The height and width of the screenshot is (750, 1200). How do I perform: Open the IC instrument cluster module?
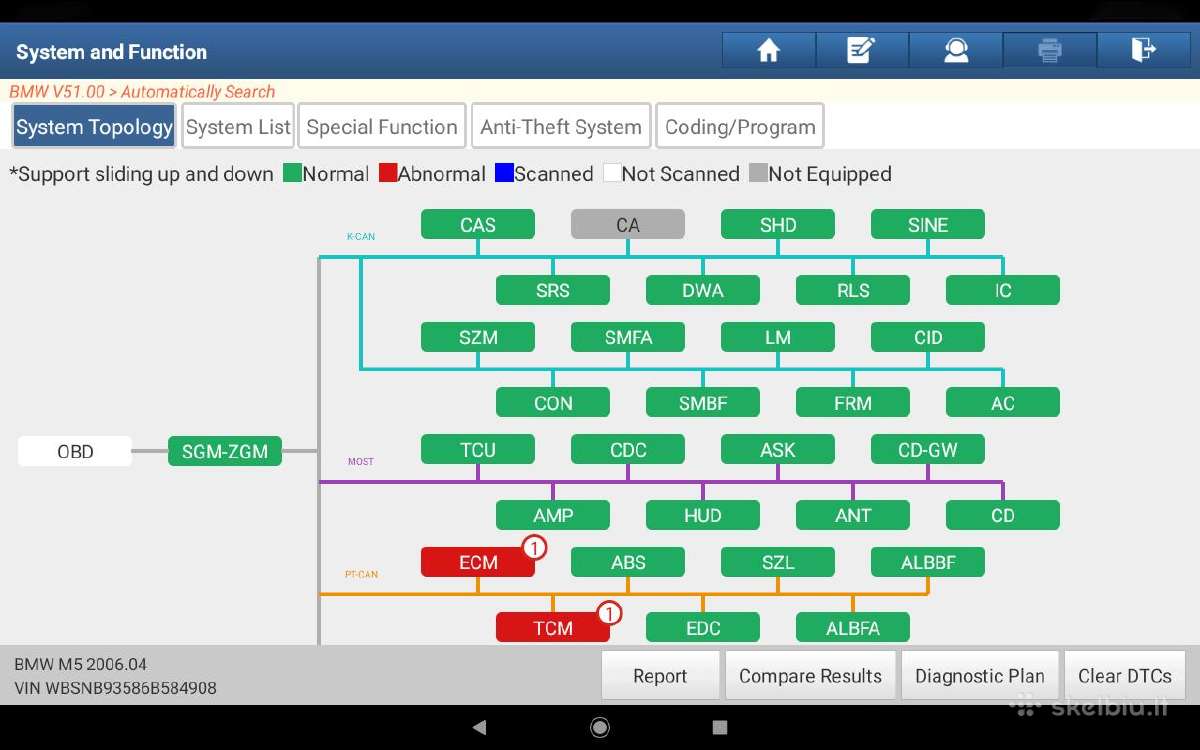coord(1003,290)
